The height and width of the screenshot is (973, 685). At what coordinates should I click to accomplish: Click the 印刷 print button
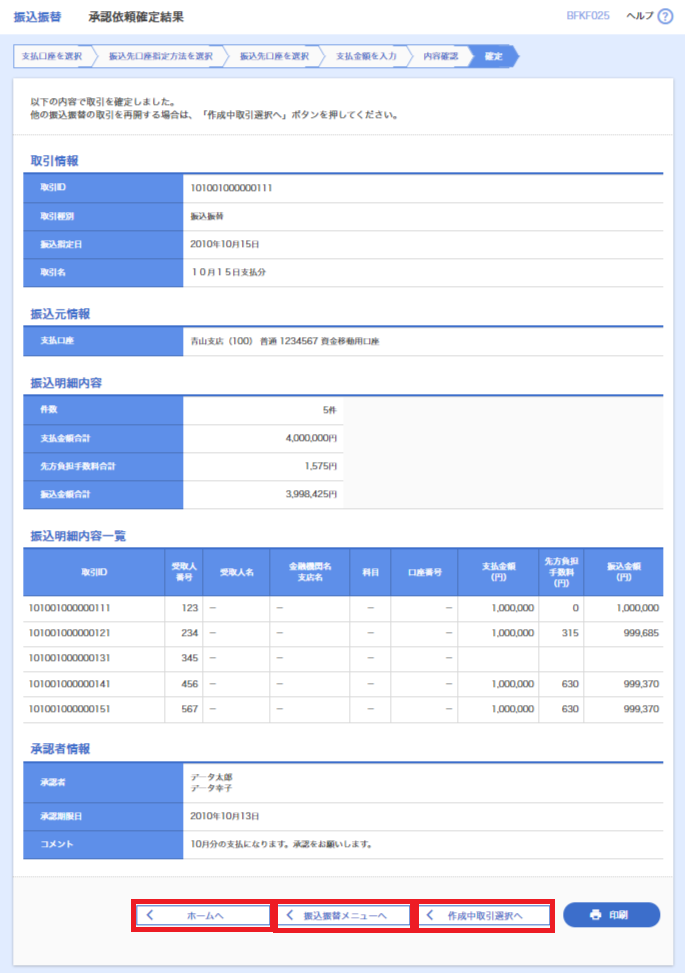(611, 915)
